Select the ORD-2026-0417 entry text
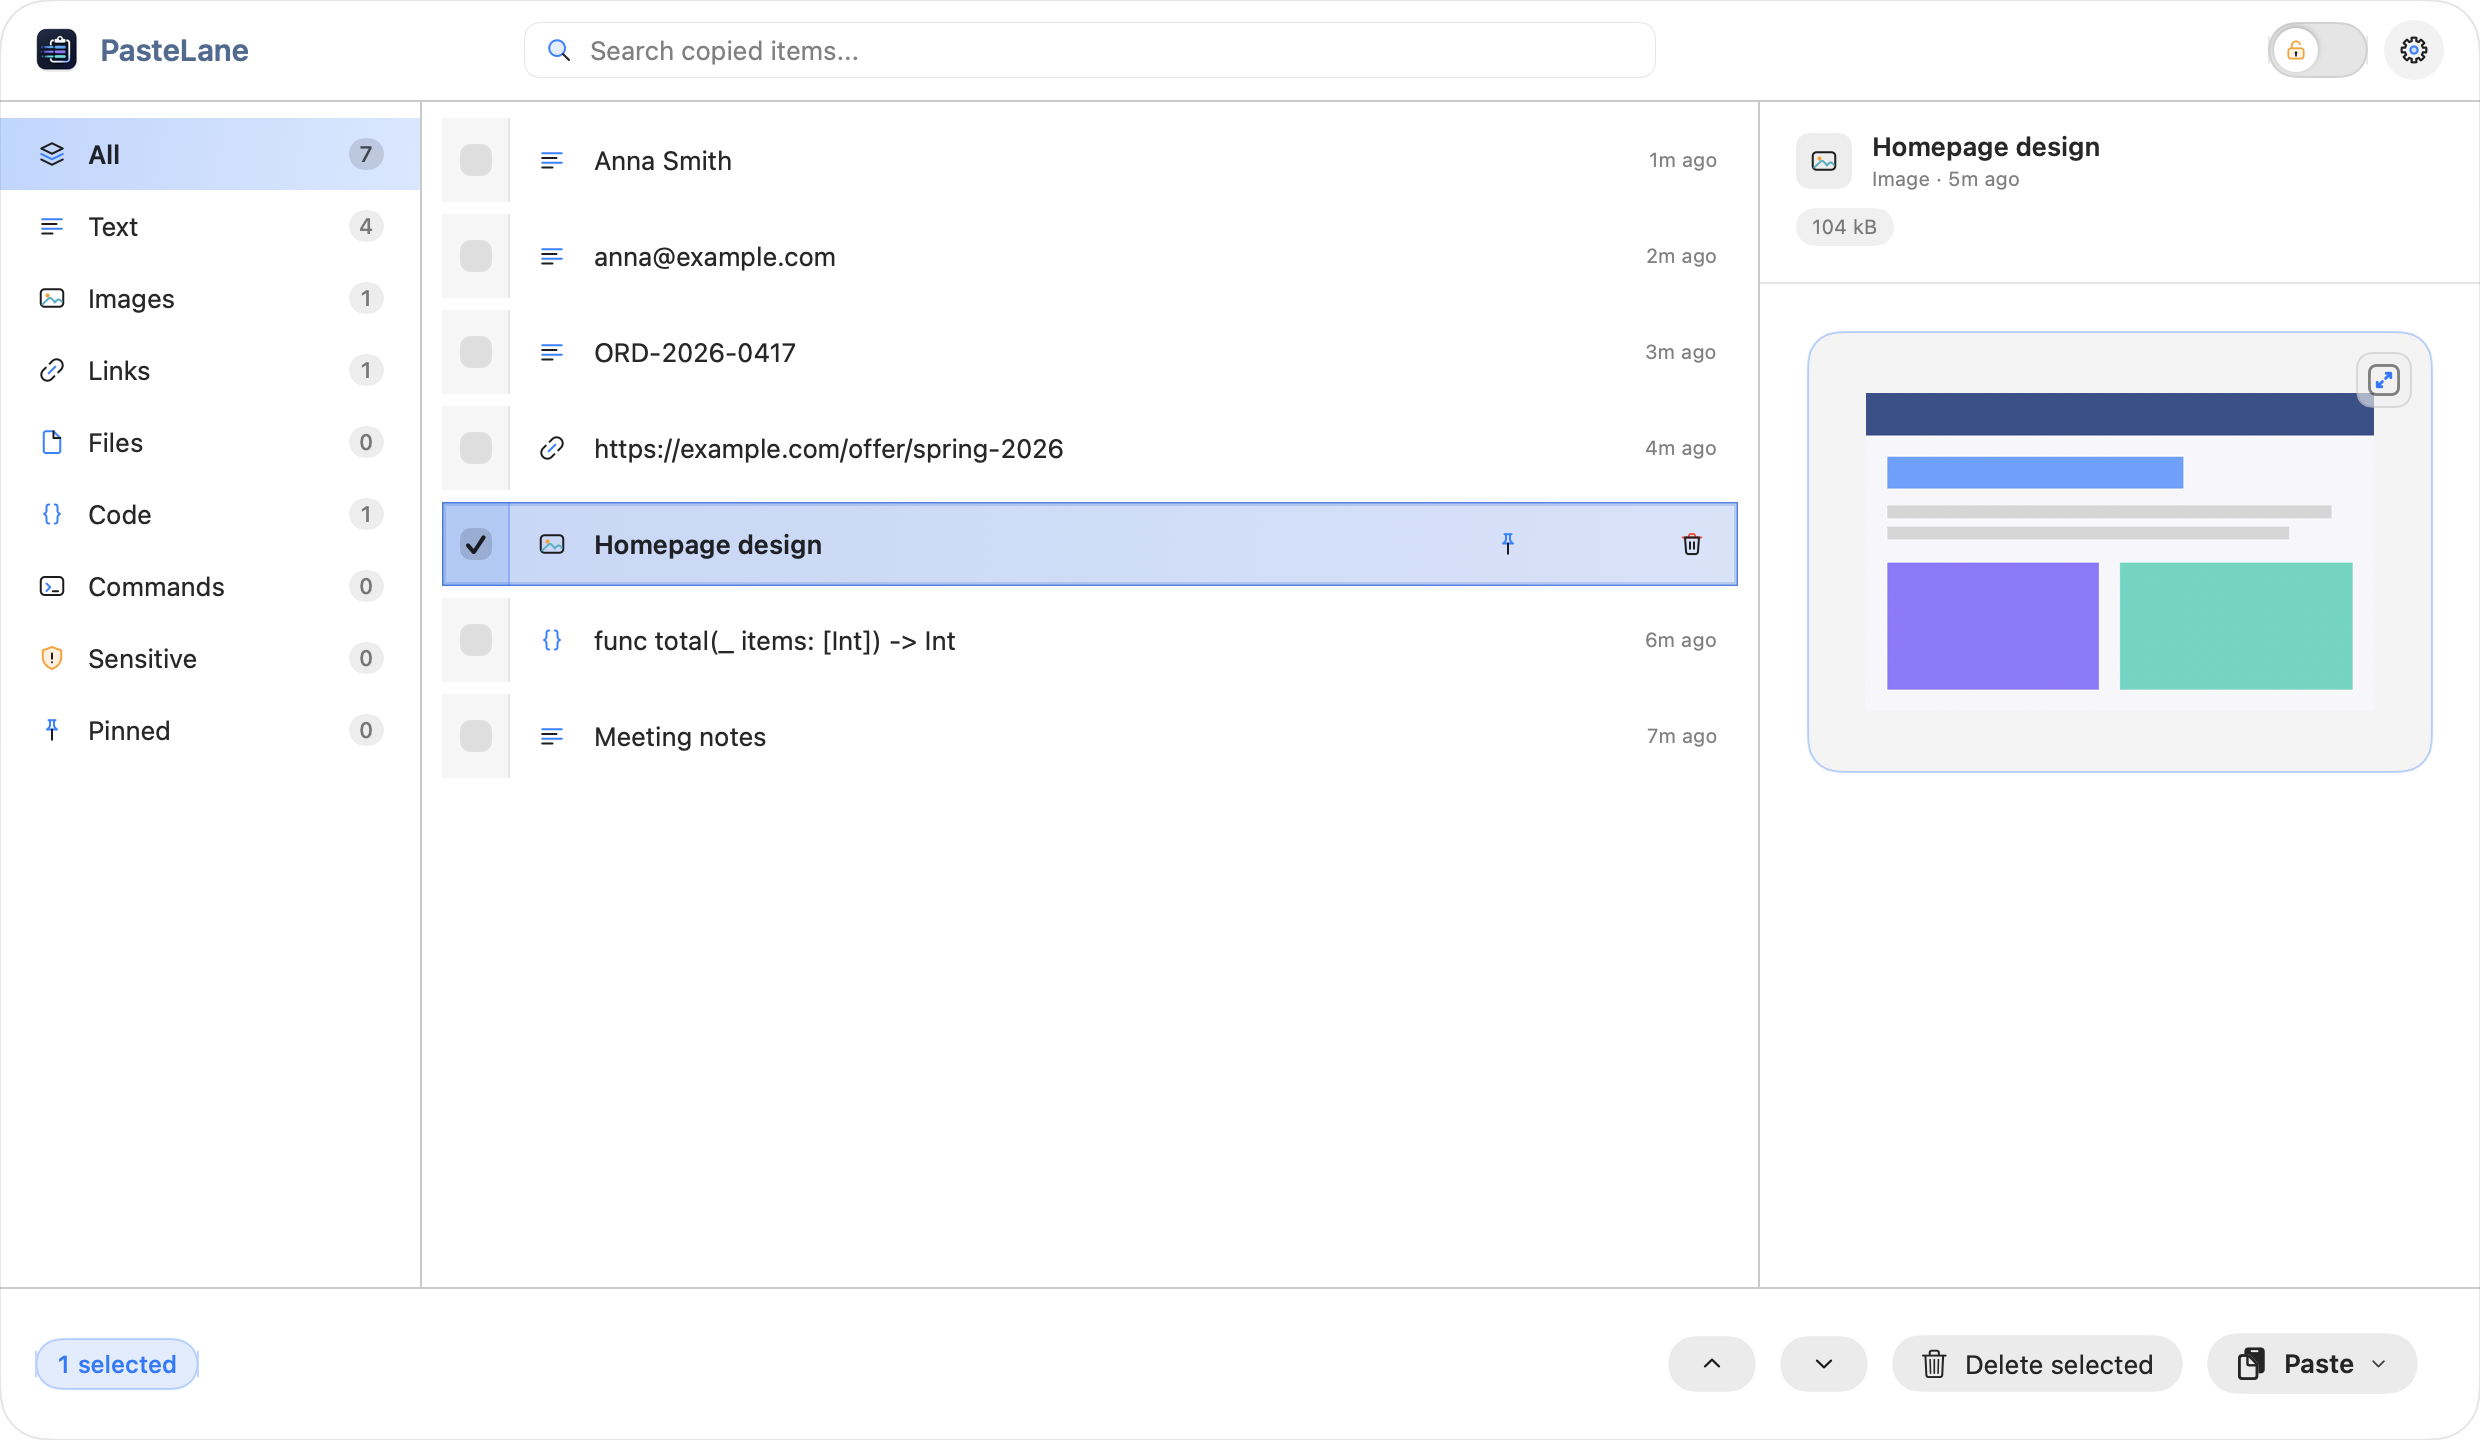 [x=695, y=352]
